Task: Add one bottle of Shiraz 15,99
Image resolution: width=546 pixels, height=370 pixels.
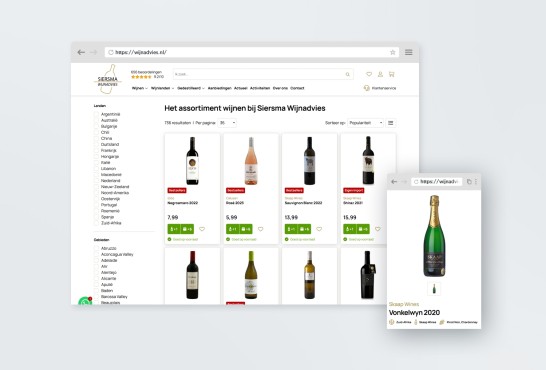Action: point(350,229)
